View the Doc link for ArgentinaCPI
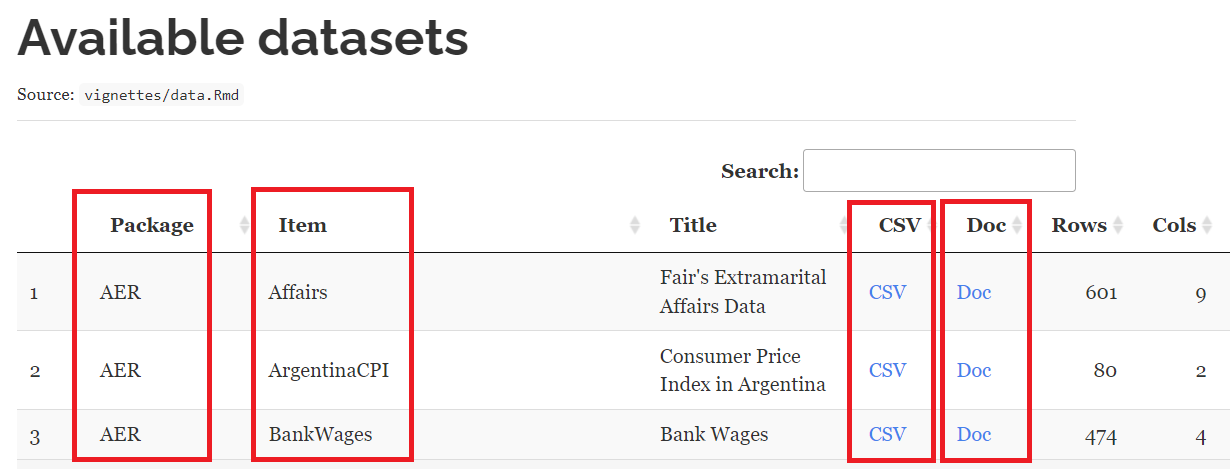This screenshot has height=469, width=1230. 974,370
